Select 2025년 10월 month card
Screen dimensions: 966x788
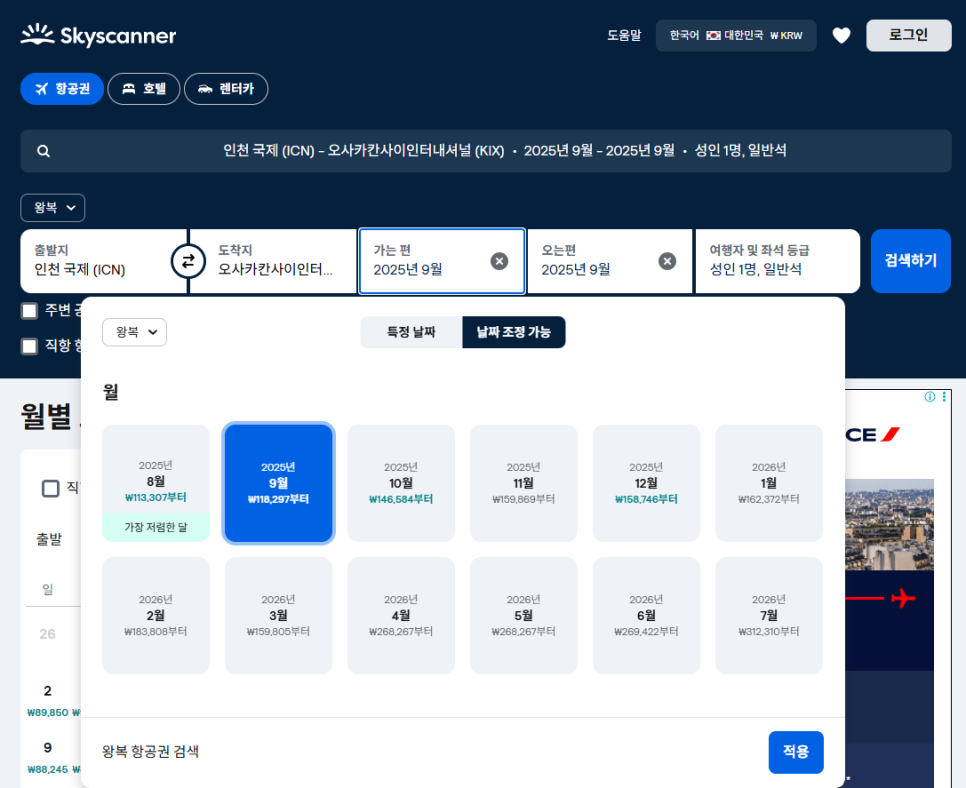click(401, 483)
